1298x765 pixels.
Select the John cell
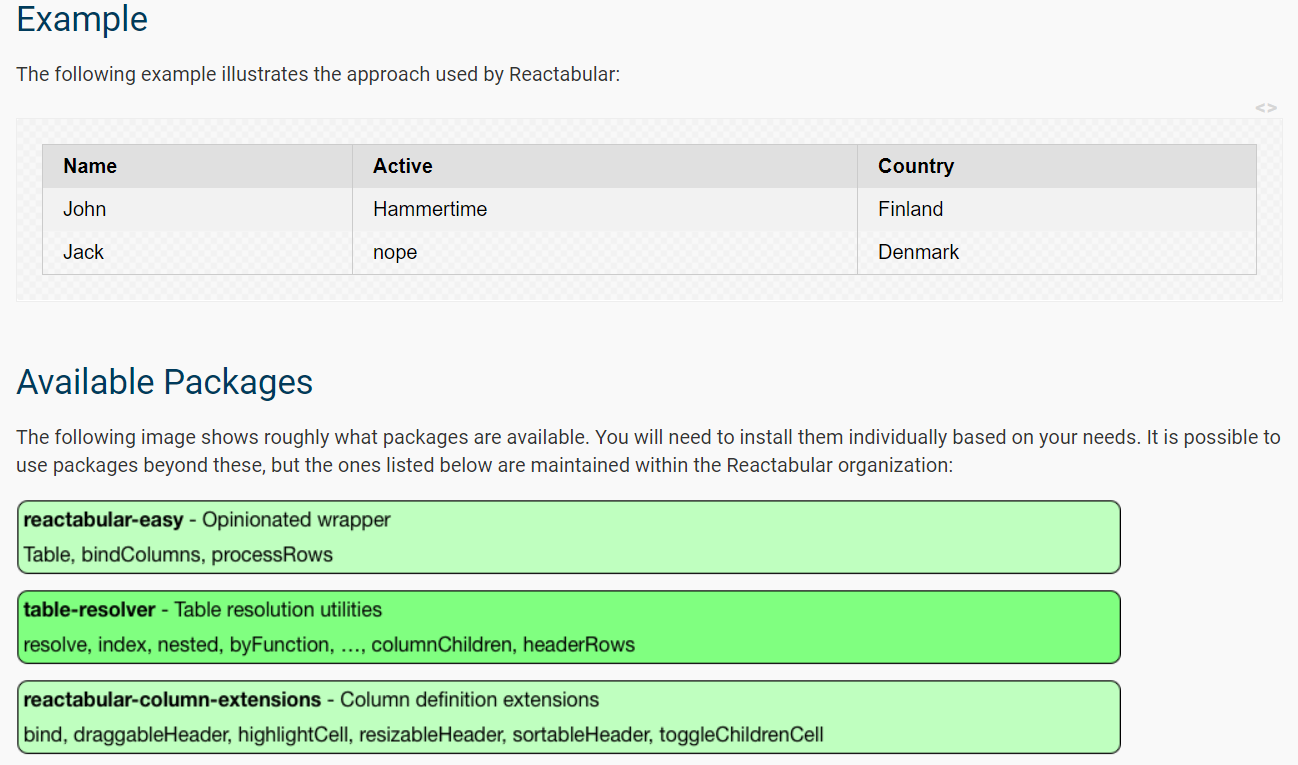[x=198, y=209]
